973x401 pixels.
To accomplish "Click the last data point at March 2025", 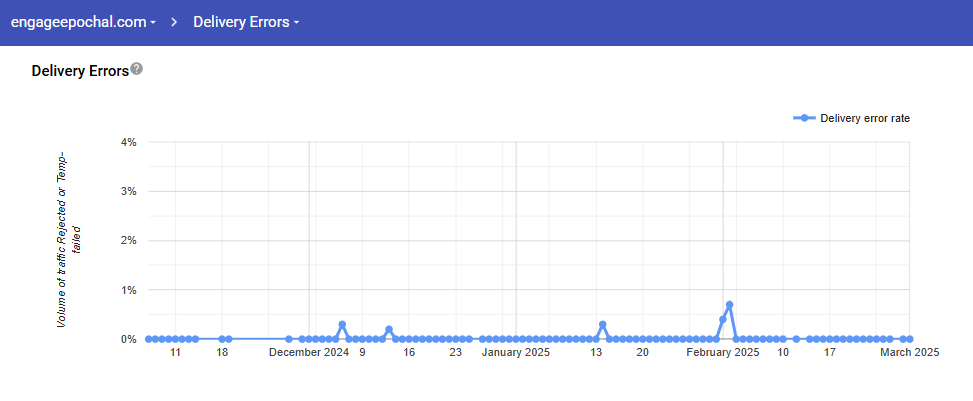I will click(x=910, y=339).
